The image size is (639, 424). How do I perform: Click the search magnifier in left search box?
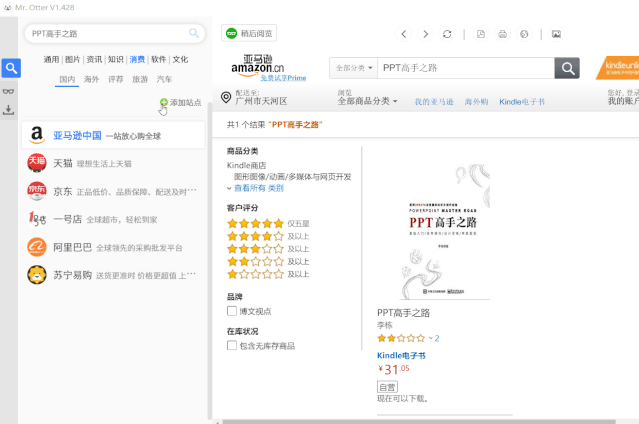point(194,33)
